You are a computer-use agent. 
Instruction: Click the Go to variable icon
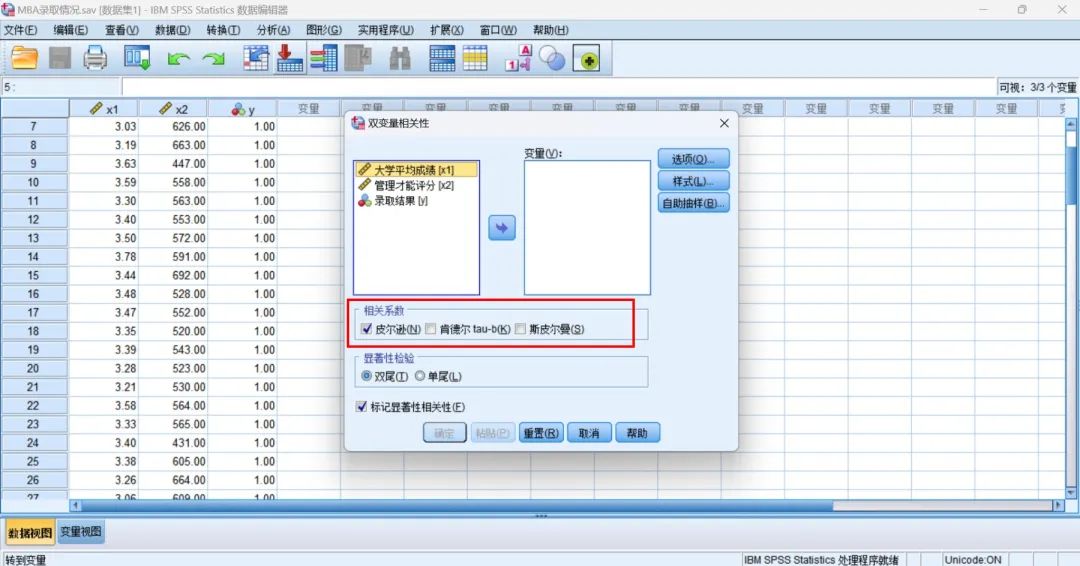point(290,58)
